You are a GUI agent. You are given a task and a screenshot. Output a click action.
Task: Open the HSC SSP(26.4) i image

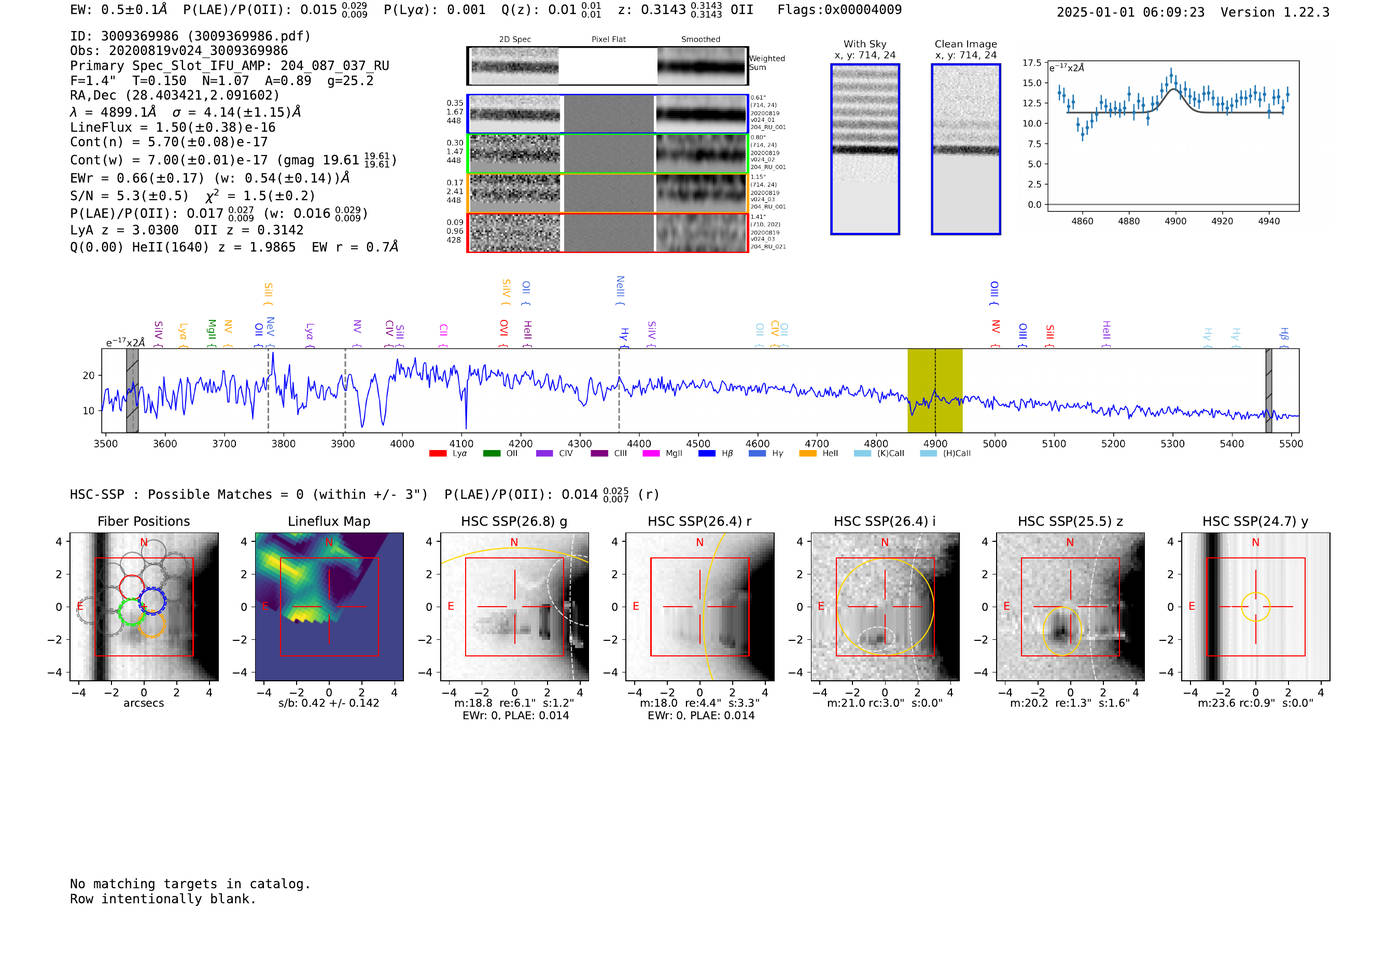[885, 607]
